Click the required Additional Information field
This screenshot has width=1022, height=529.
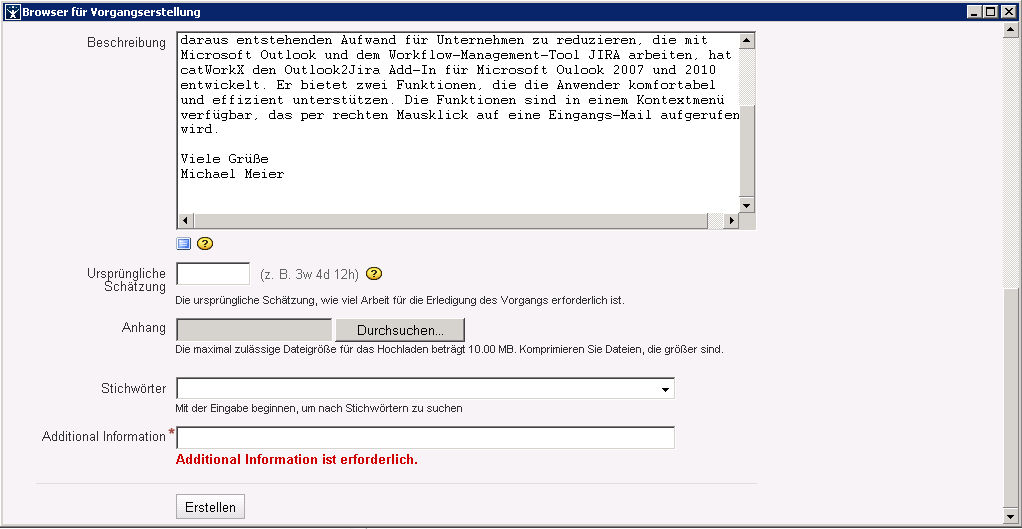click(425, 438)
